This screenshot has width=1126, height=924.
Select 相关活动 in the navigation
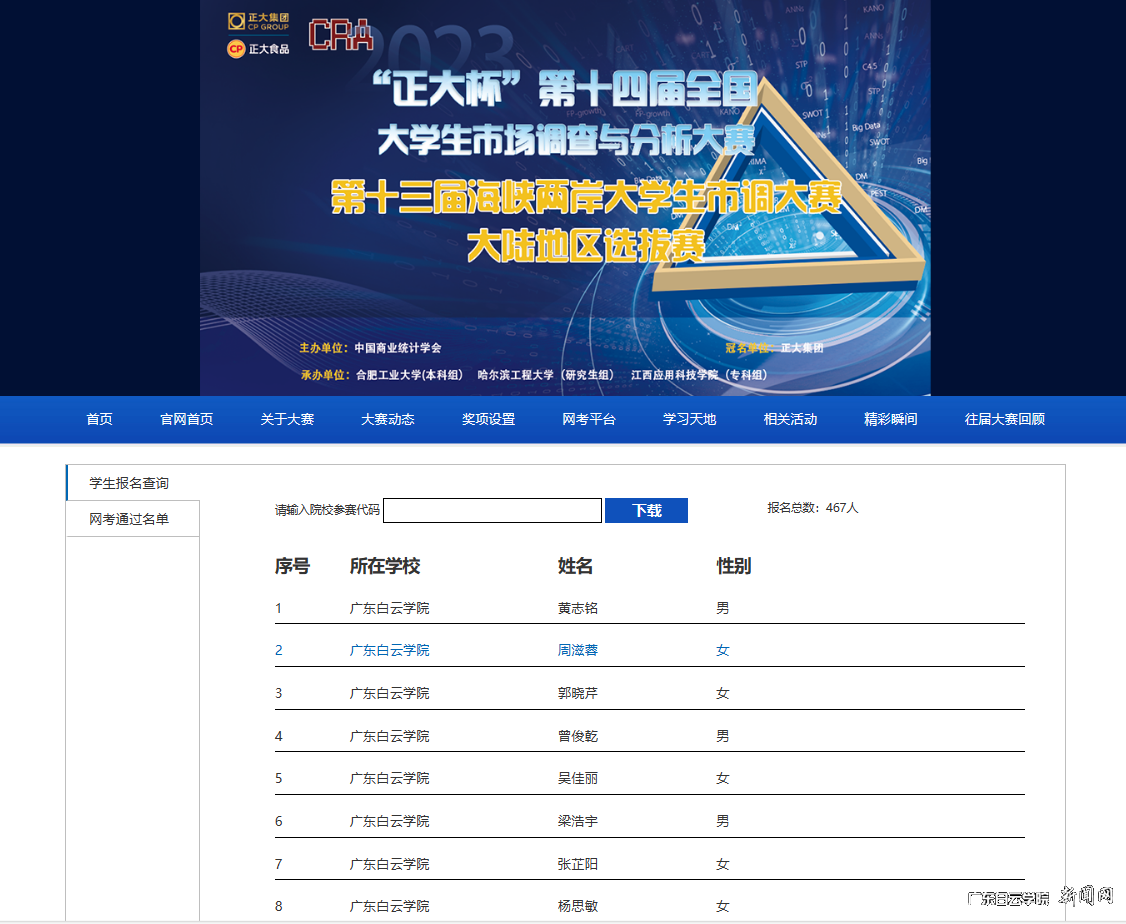(790, 419)
